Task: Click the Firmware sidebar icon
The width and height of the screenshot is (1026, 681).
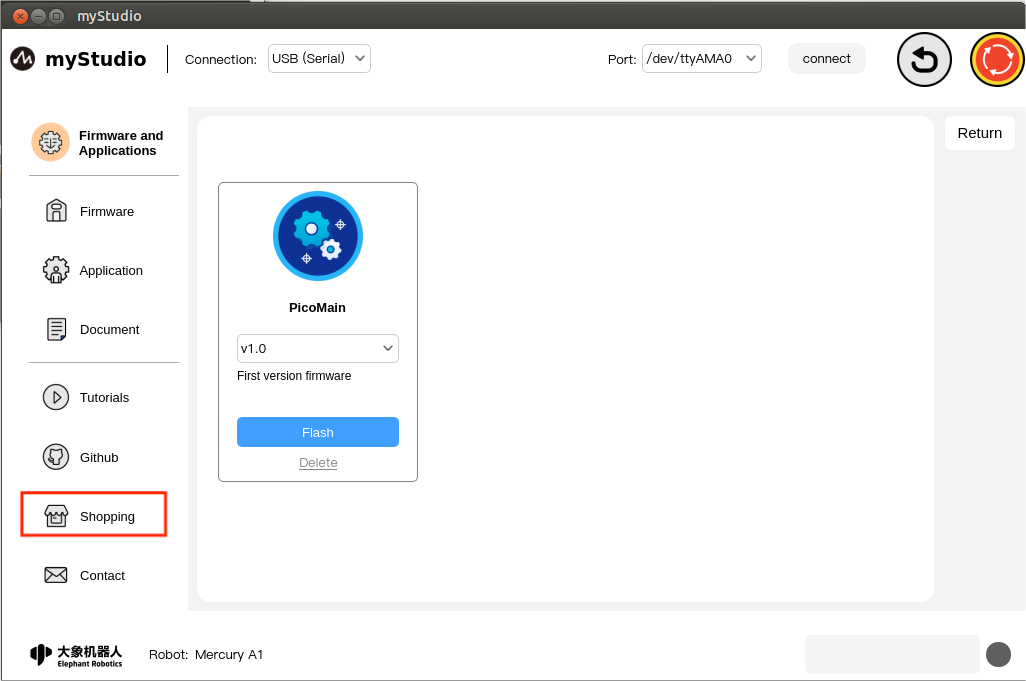Action: (56, 211)
